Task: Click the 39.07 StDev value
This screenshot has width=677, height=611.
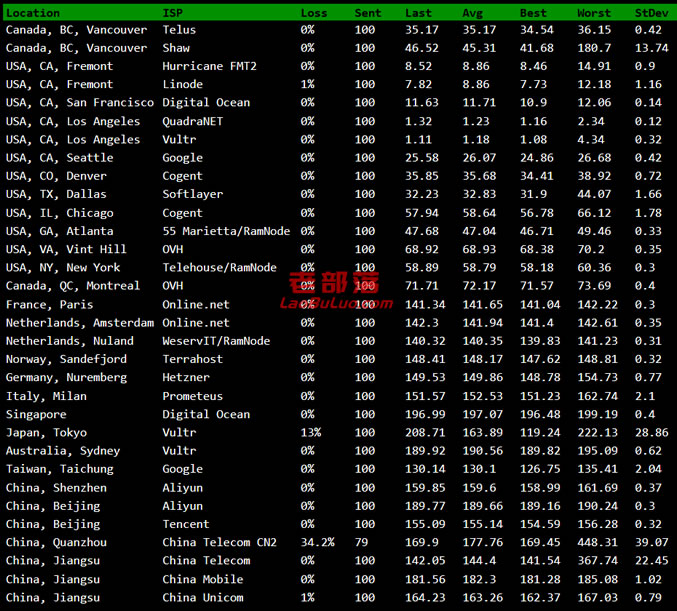Action: [x=652, y=542]
